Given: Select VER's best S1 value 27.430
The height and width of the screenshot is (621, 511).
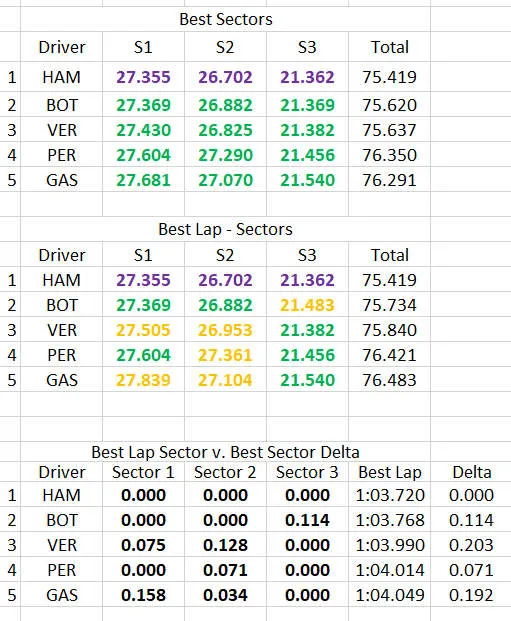Looking at the screenshot, I should click(x=143, y=130).
